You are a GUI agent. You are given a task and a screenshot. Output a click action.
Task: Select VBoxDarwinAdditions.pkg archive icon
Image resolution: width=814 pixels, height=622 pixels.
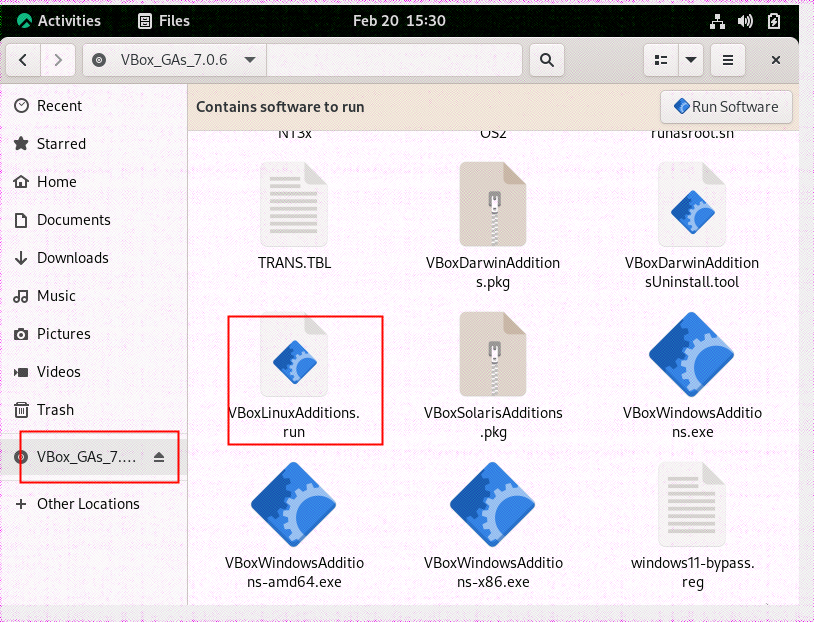(x=493, y=205)
